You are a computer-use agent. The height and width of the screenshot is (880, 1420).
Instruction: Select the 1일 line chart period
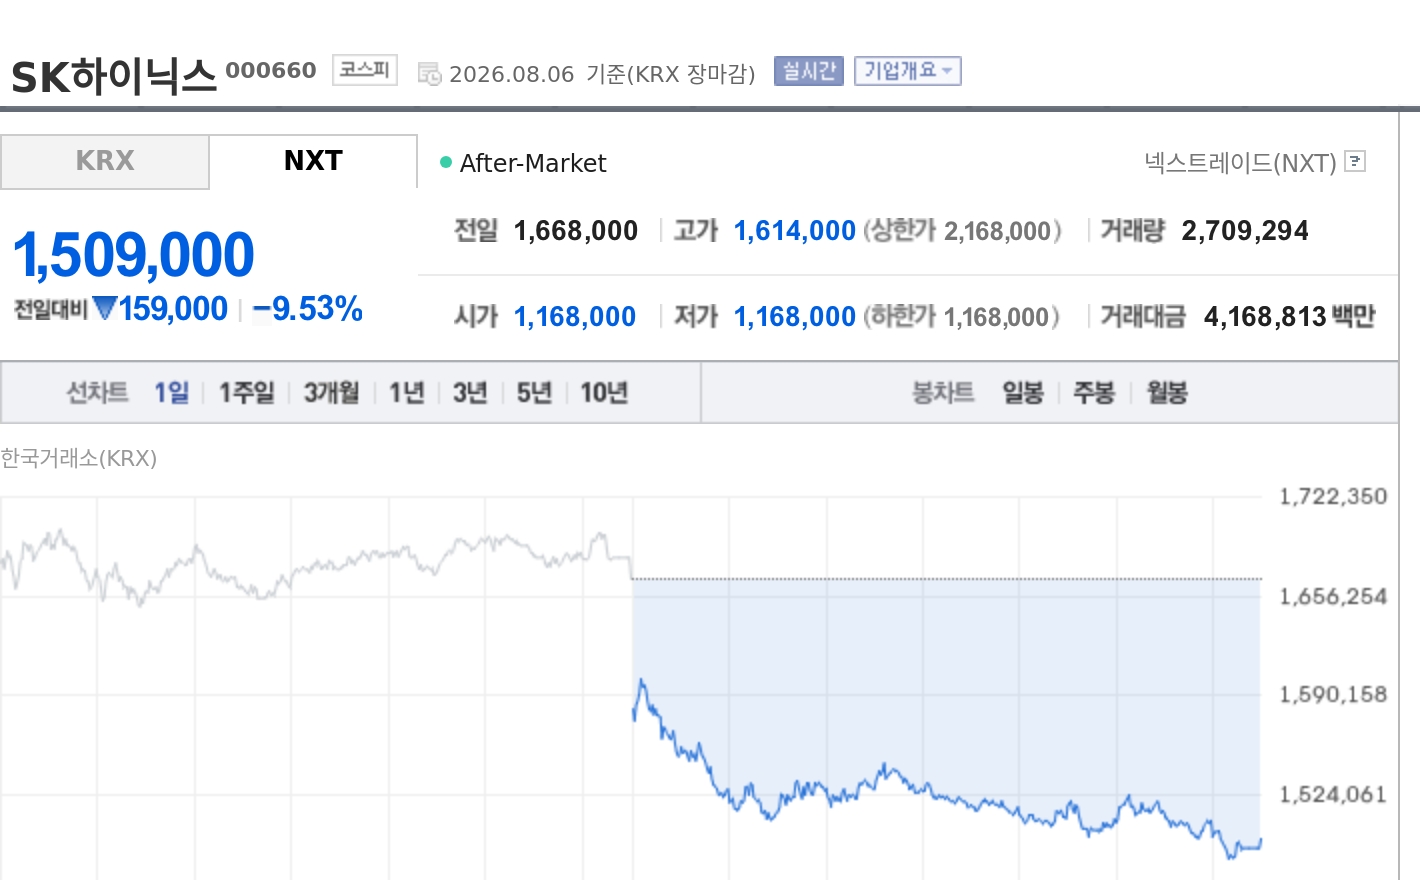[171, 392]
